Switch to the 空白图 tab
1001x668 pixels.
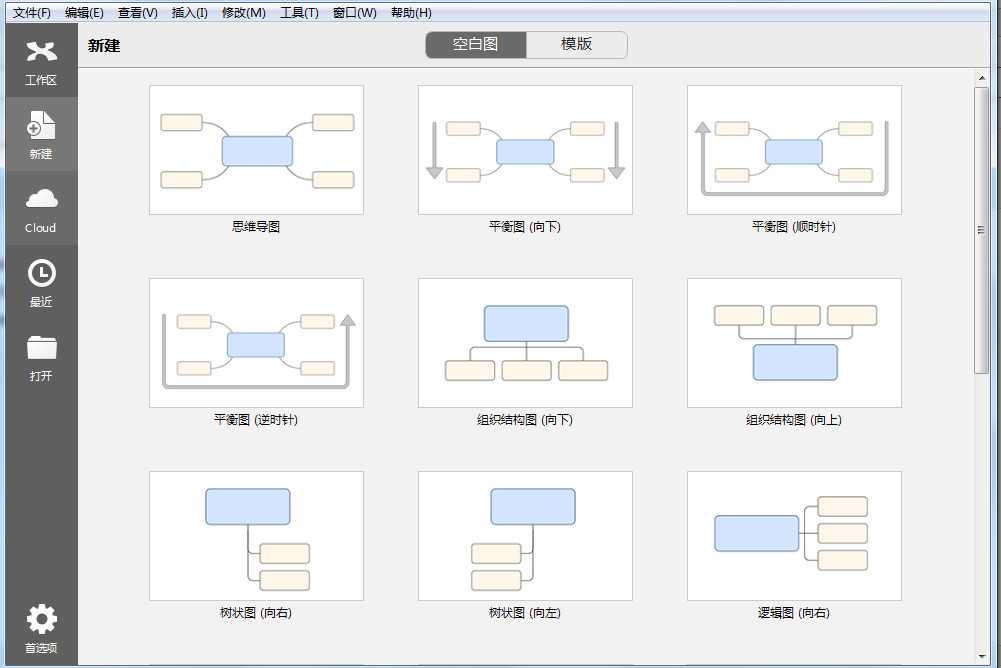[476, 45]
